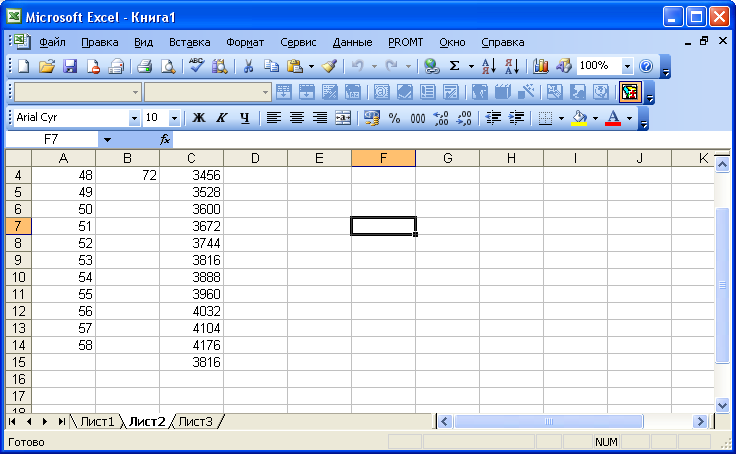Open the Правка menu
The height and width of the screenshot is (454, 736).
[100, 42]
